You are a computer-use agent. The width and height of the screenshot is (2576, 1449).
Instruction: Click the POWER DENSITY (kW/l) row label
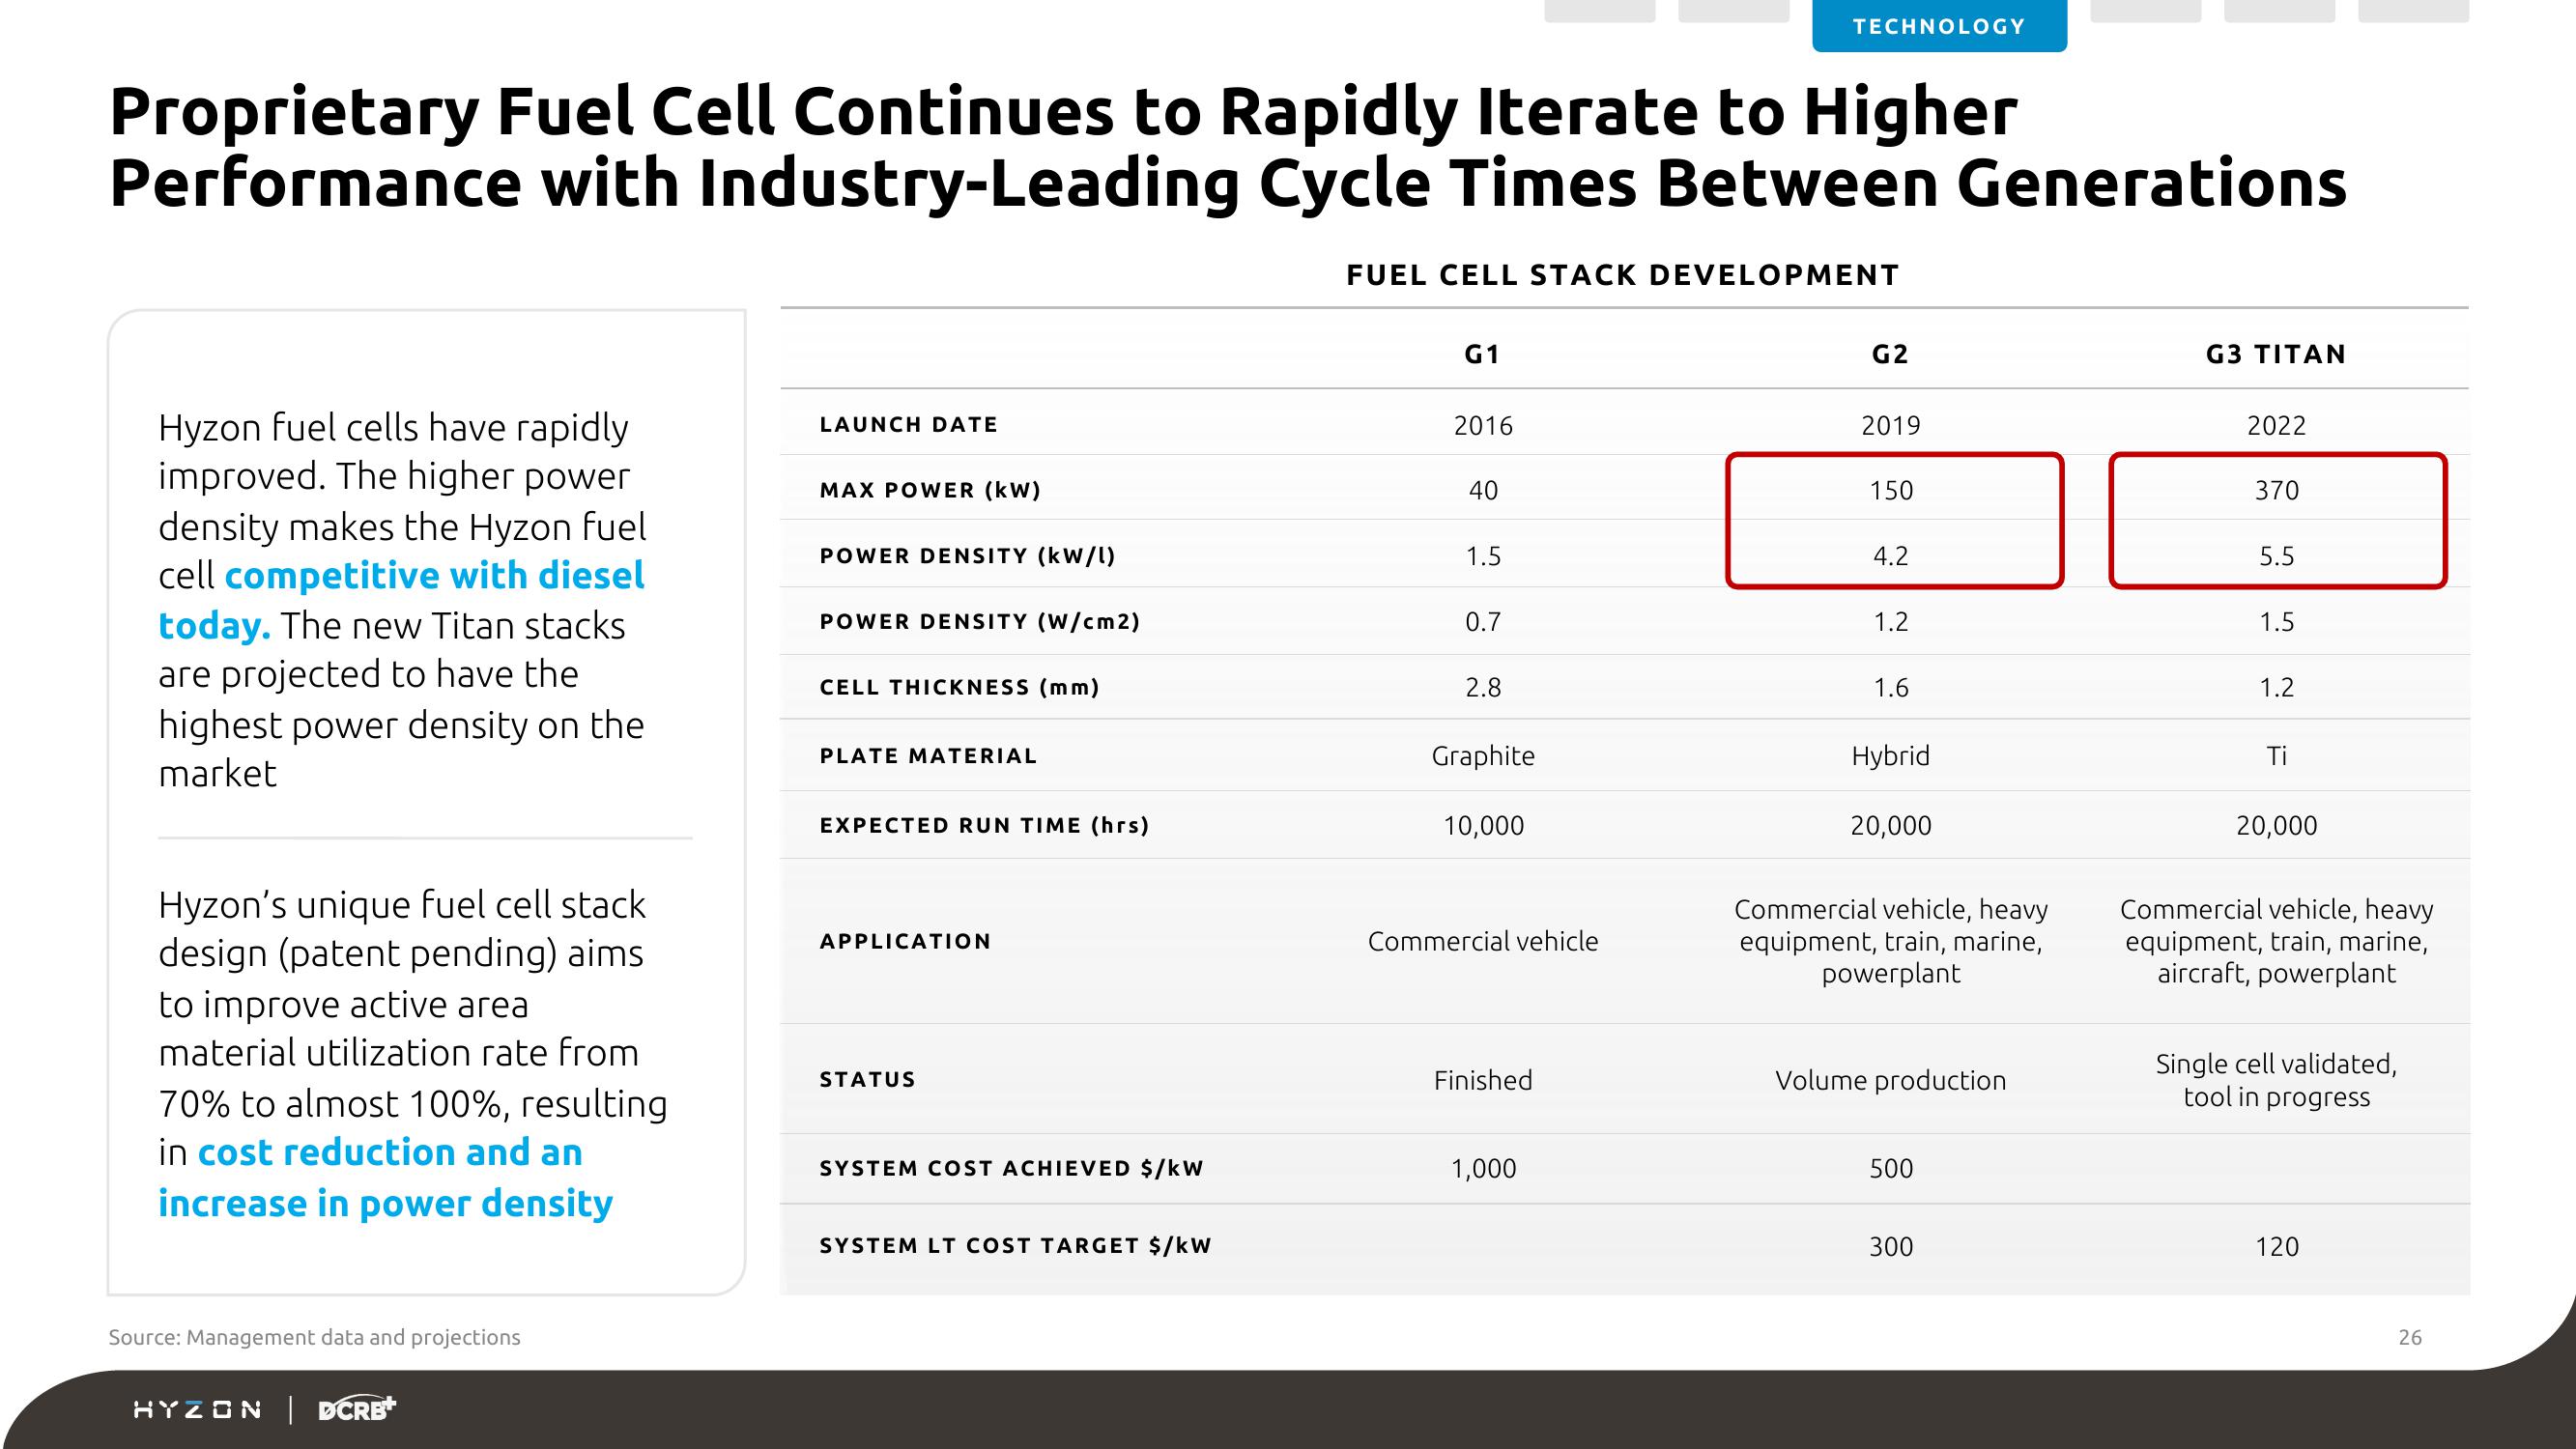click(967, 556)
